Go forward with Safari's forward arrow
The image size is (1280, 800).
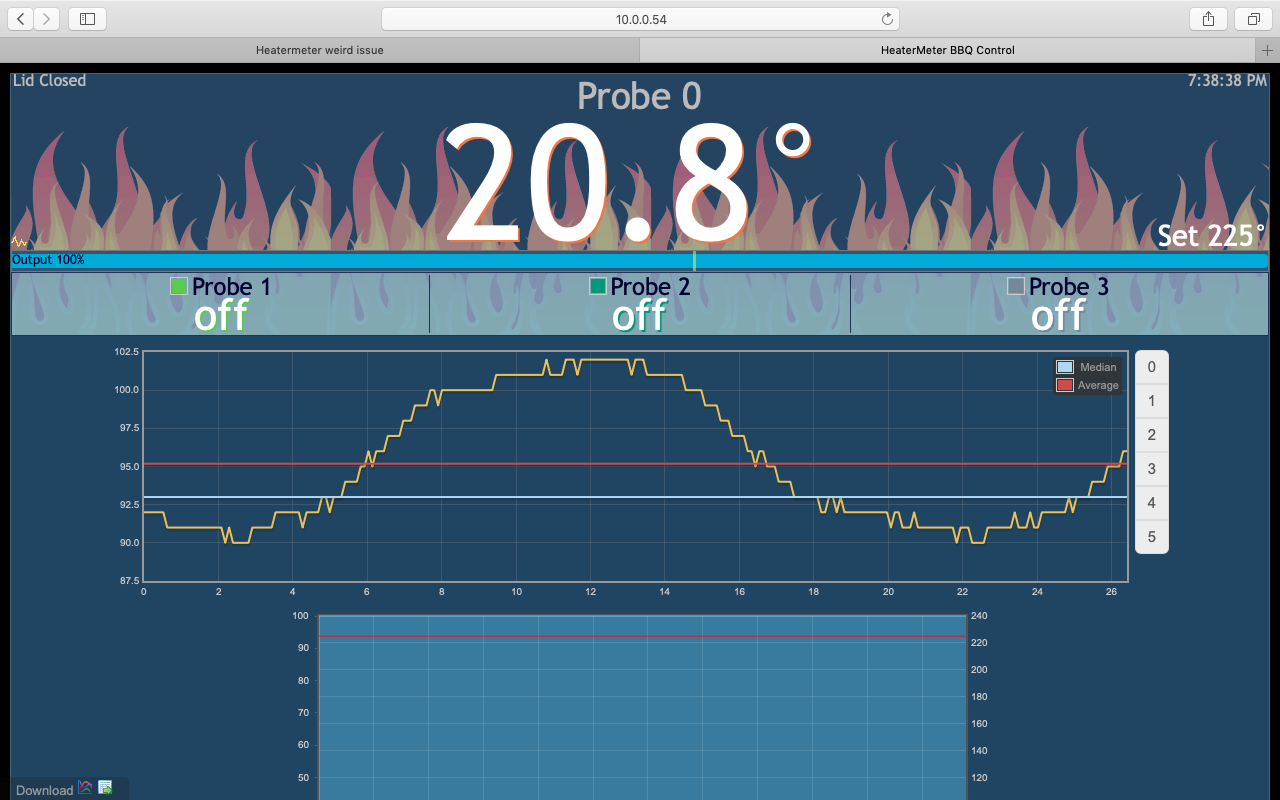click(47, 19)
